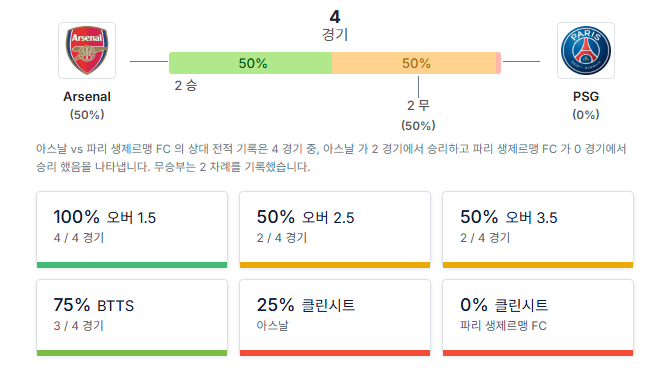Open the Arsenal team name link
Viewport: 664px width, 368px height.
tap(87, 97)
